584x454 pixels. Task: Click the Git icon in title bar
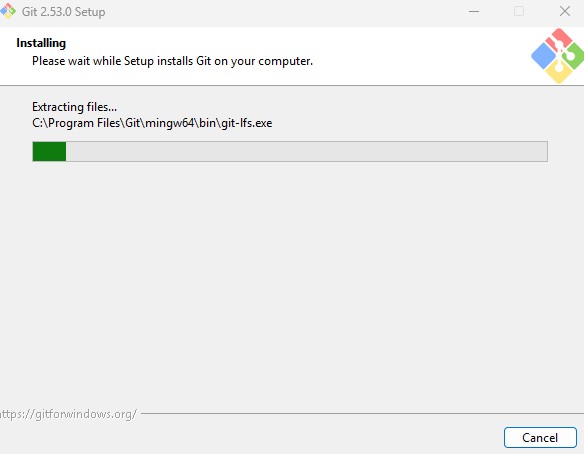[8, 11]
